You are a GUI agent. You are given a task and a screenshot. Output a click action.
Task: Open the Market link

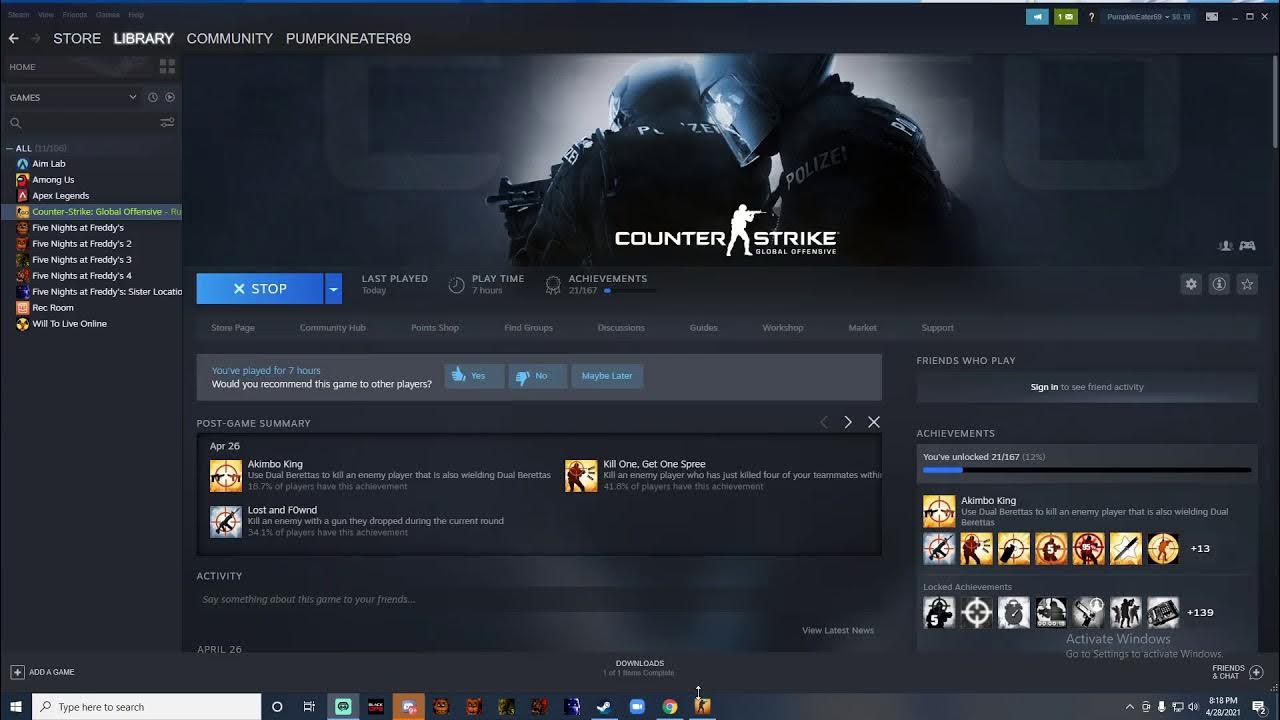862,328
